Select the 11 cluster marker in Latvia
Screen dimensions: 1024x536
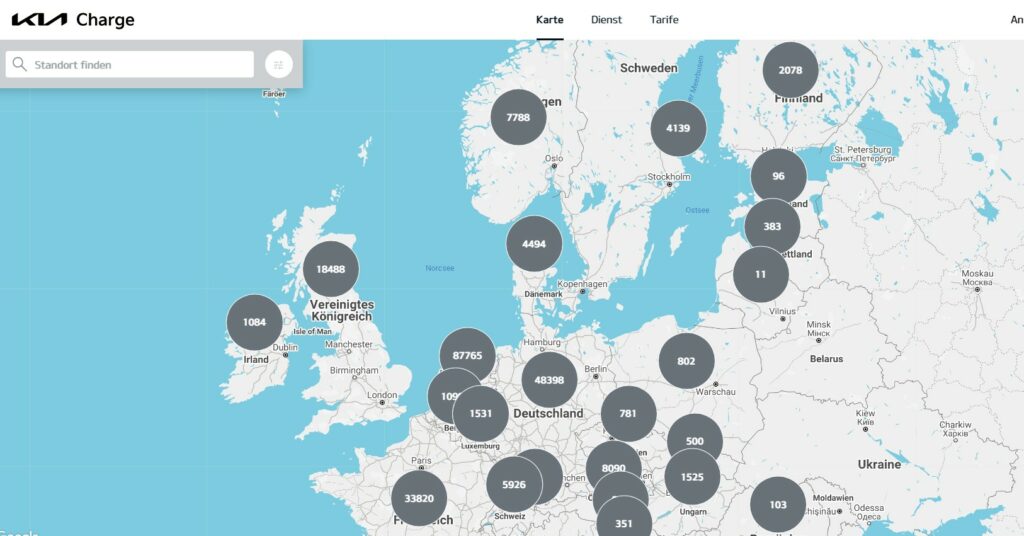(x=761, y=274)
